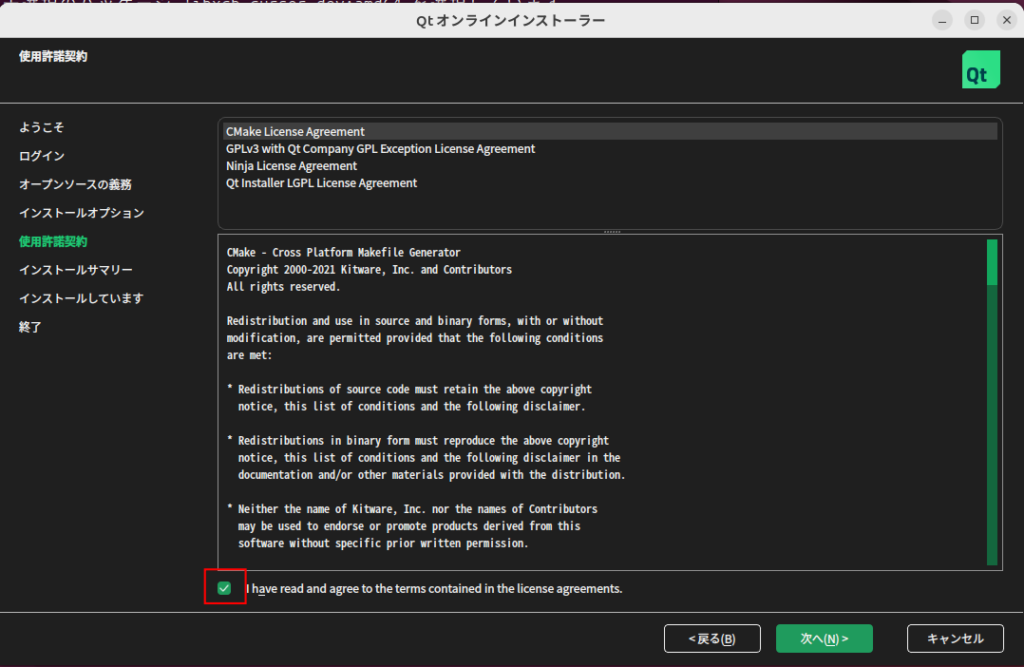This screenshot has width=1024, height=667.
Task: Select the ログイン step in sidebar
Action: tap(41, 156)
